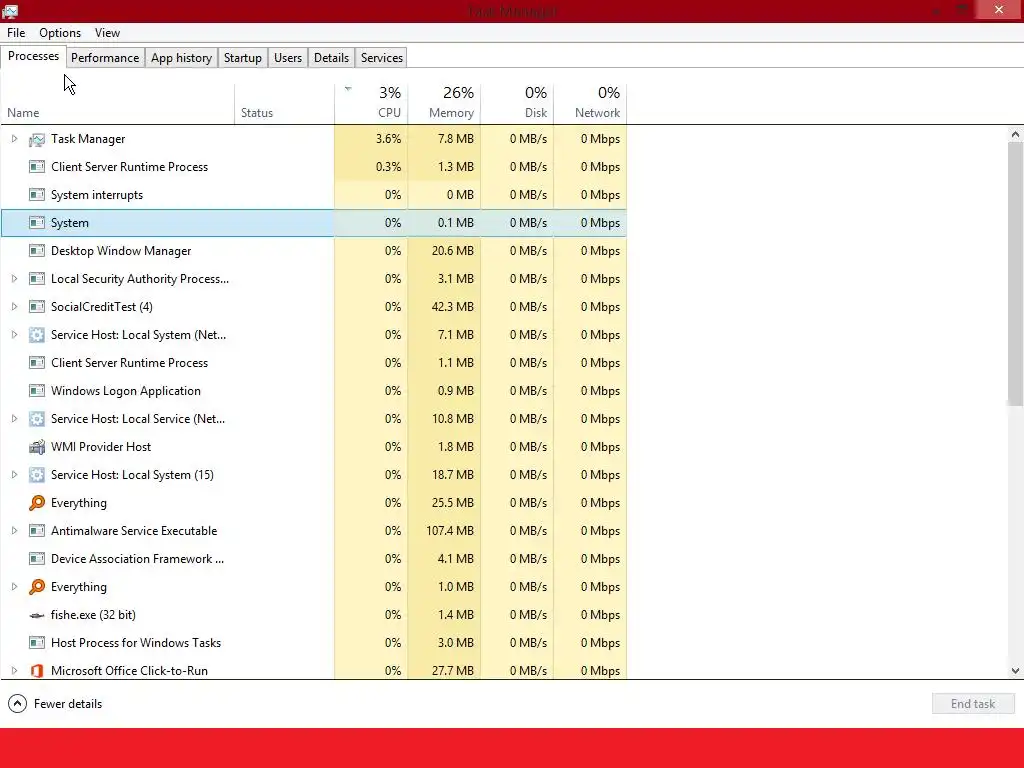
Task: Click the fishe.exe fish icon
Action: (x=37, y=615)
